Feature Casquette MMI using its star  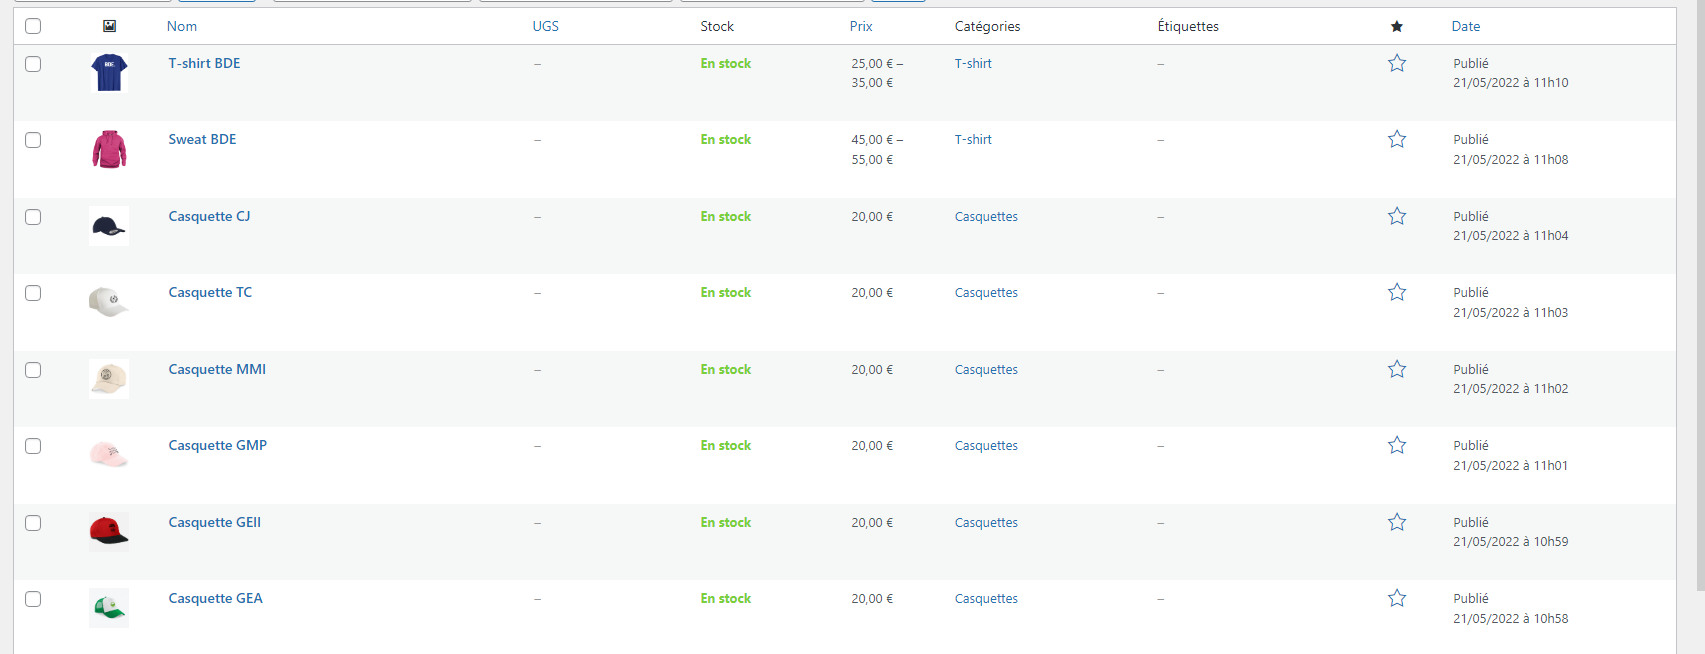(1397, 370)
